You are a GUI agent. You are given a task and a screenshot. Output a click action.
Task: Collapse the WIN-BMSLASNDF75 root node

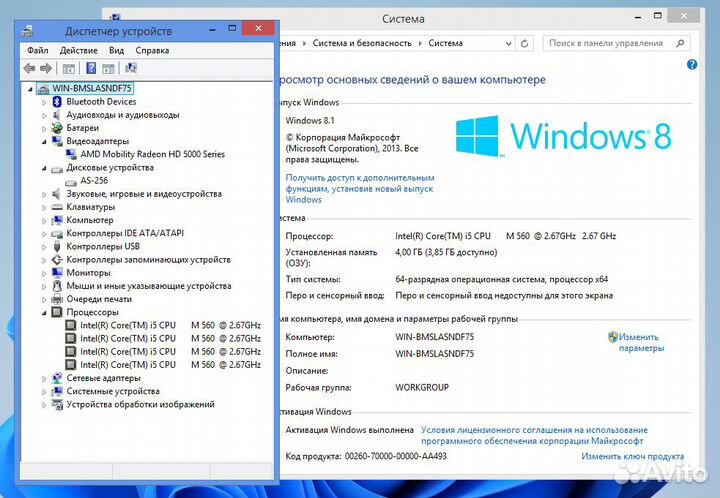coord(30,89)
